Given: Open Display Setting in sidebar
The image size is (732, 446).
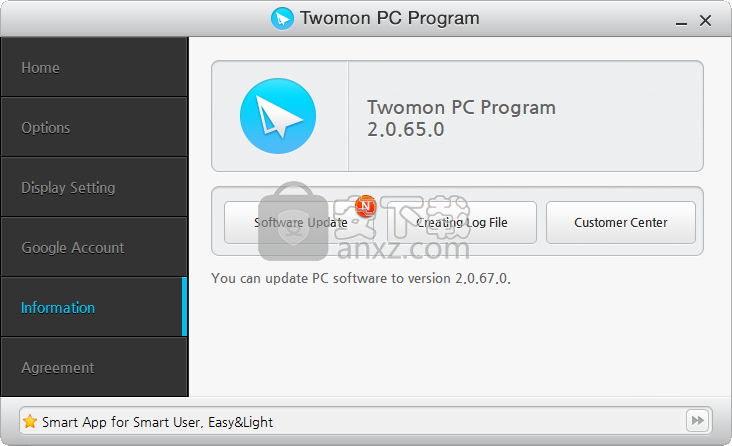Looking at the screenshot, I should coord(94,187).
